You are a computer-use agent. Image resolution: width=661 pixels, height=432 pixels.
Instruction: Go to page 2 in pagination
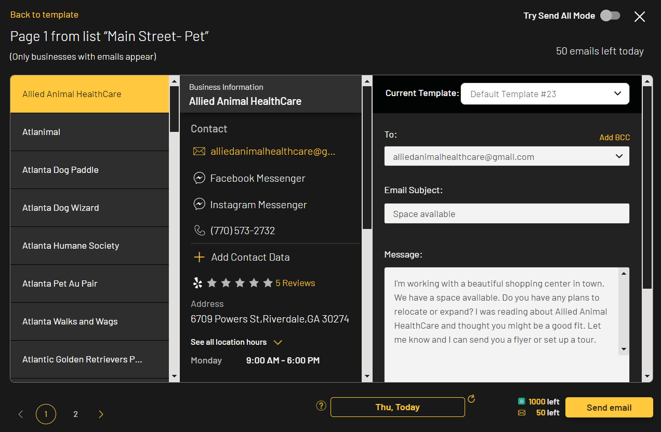[75, 414]
